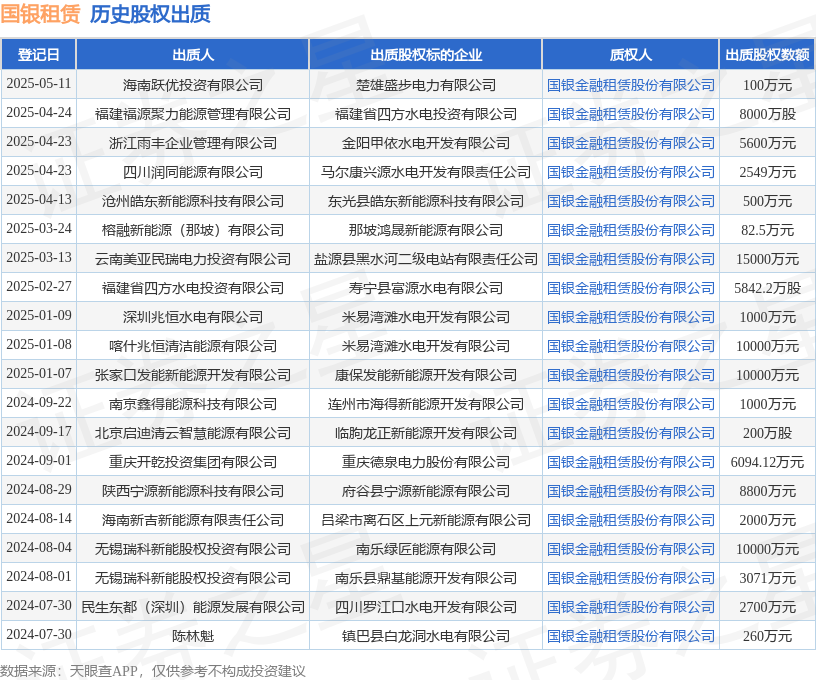
Task: Open 国银金融租赁 link in 重庆德泉电力 row
Action: pos(630,462)
